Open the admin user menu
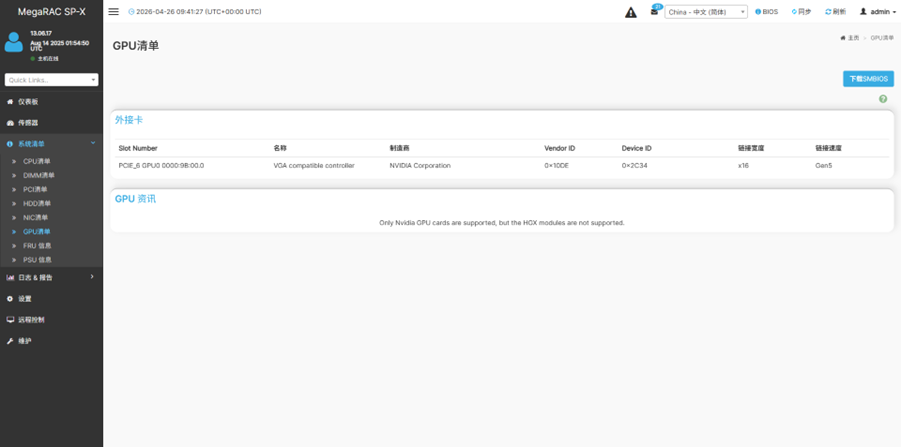 tap(878, 11)
